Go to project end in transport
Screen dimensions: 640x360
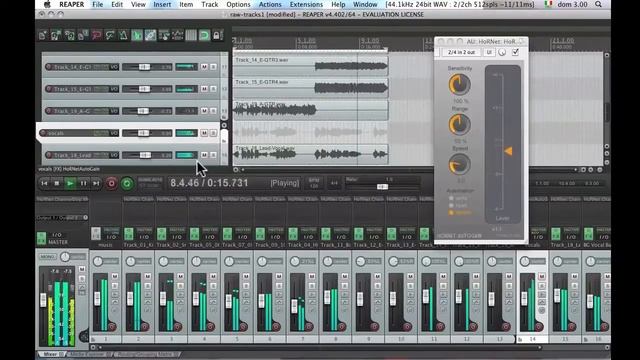(96, 184)
